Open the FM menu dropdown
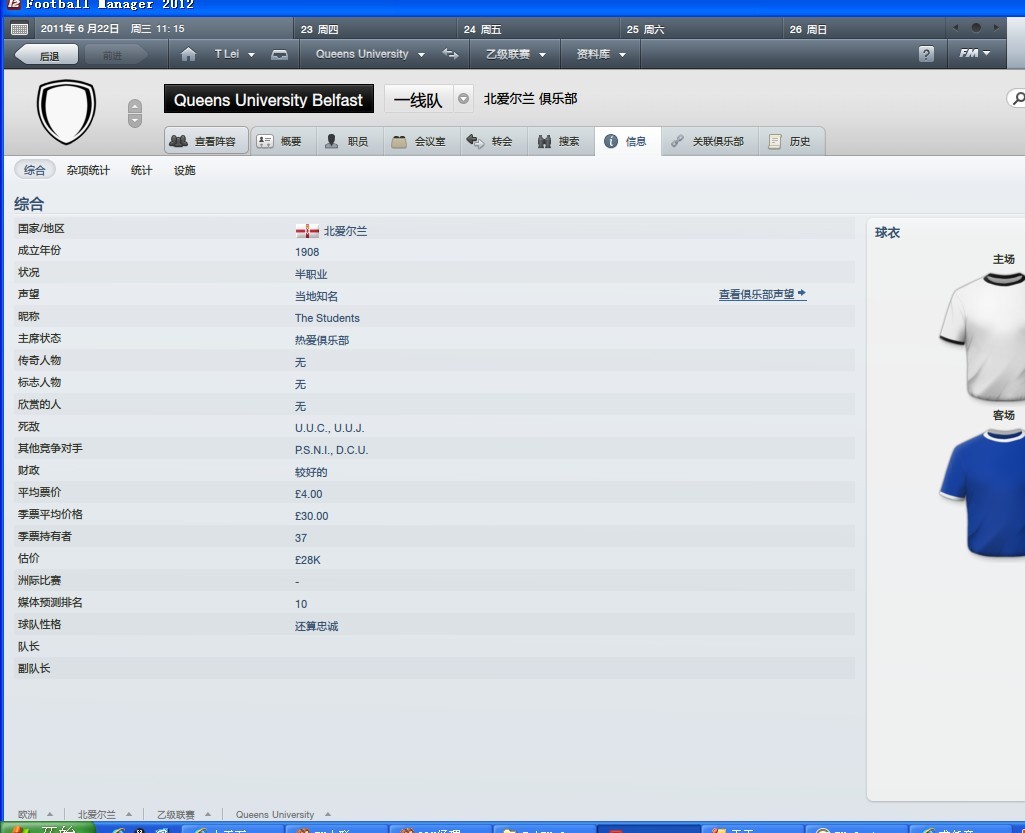This screenshot has width=1025, height=833. point(975,54)
